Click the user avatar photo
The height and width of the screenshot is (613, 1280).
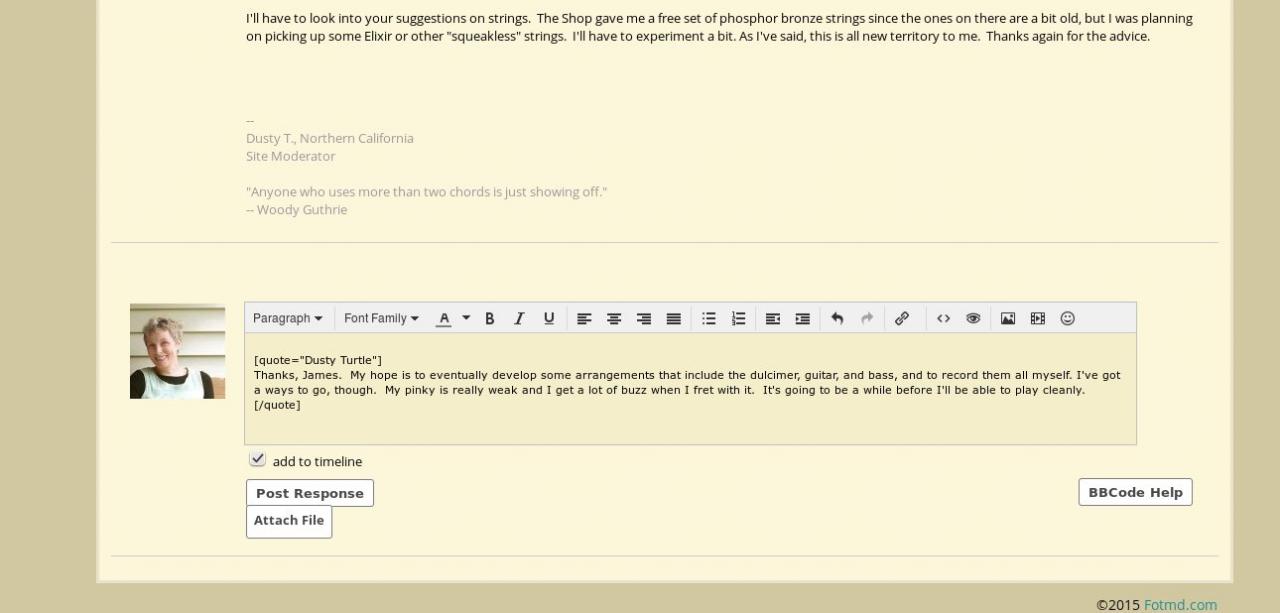tap(177, 351)
